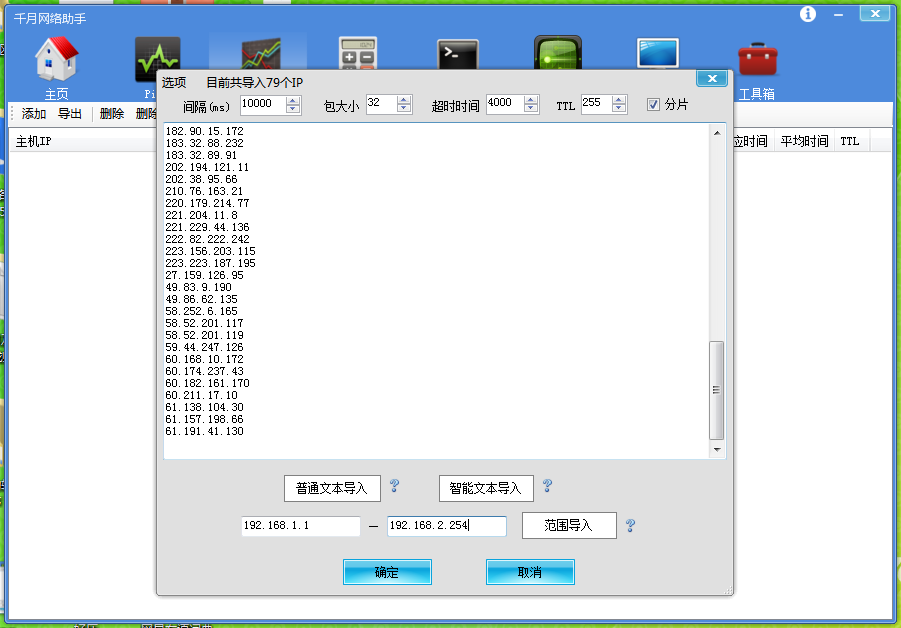Viewport: 901px width, 628px height.
Task: Click the info icon in title bar
Action: pyautogui.click(x=808, y=14)
